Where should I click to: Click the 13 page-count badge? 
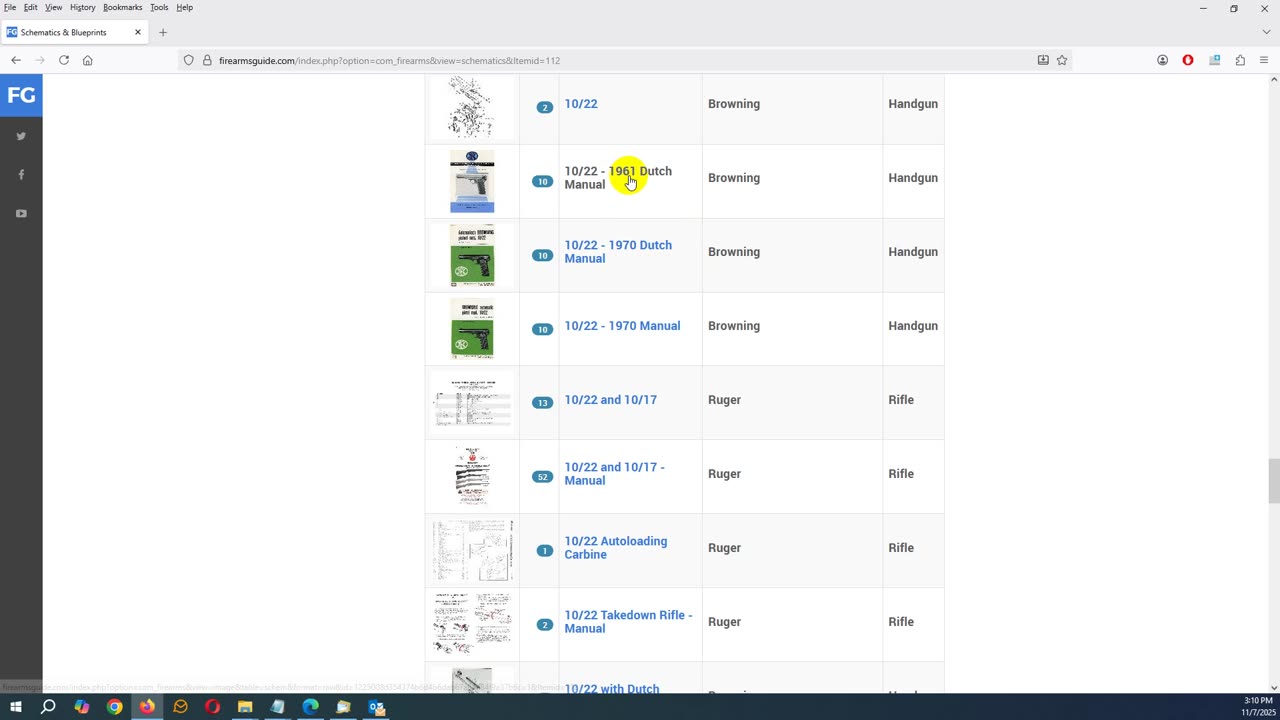(542, 403)
